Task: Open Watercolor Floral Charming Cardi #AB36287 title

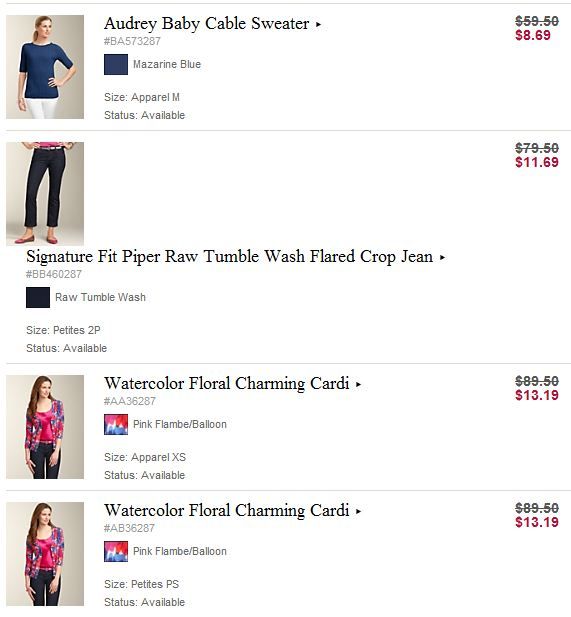Action: (227, 510)
